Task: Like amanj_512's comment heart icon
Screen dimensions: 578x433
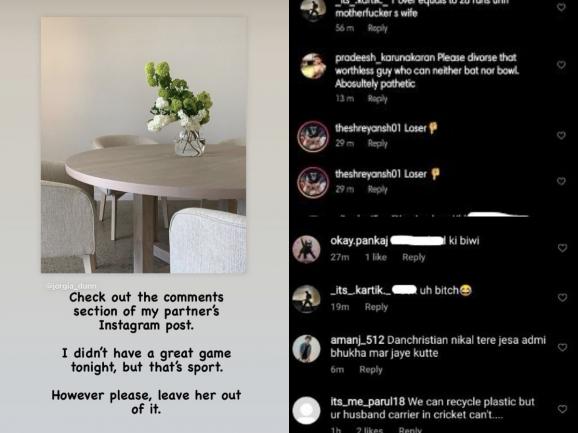Action: [x=562, y=347]
